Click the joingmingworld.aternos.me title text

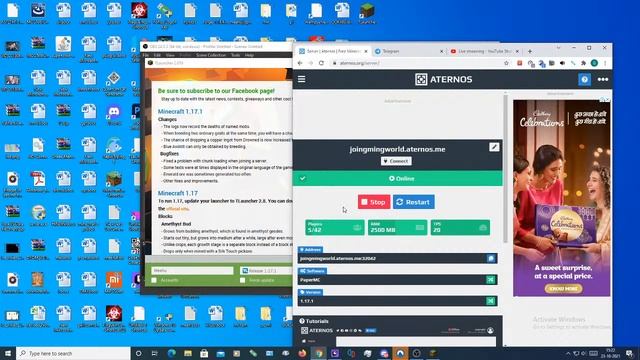(397, 149)
